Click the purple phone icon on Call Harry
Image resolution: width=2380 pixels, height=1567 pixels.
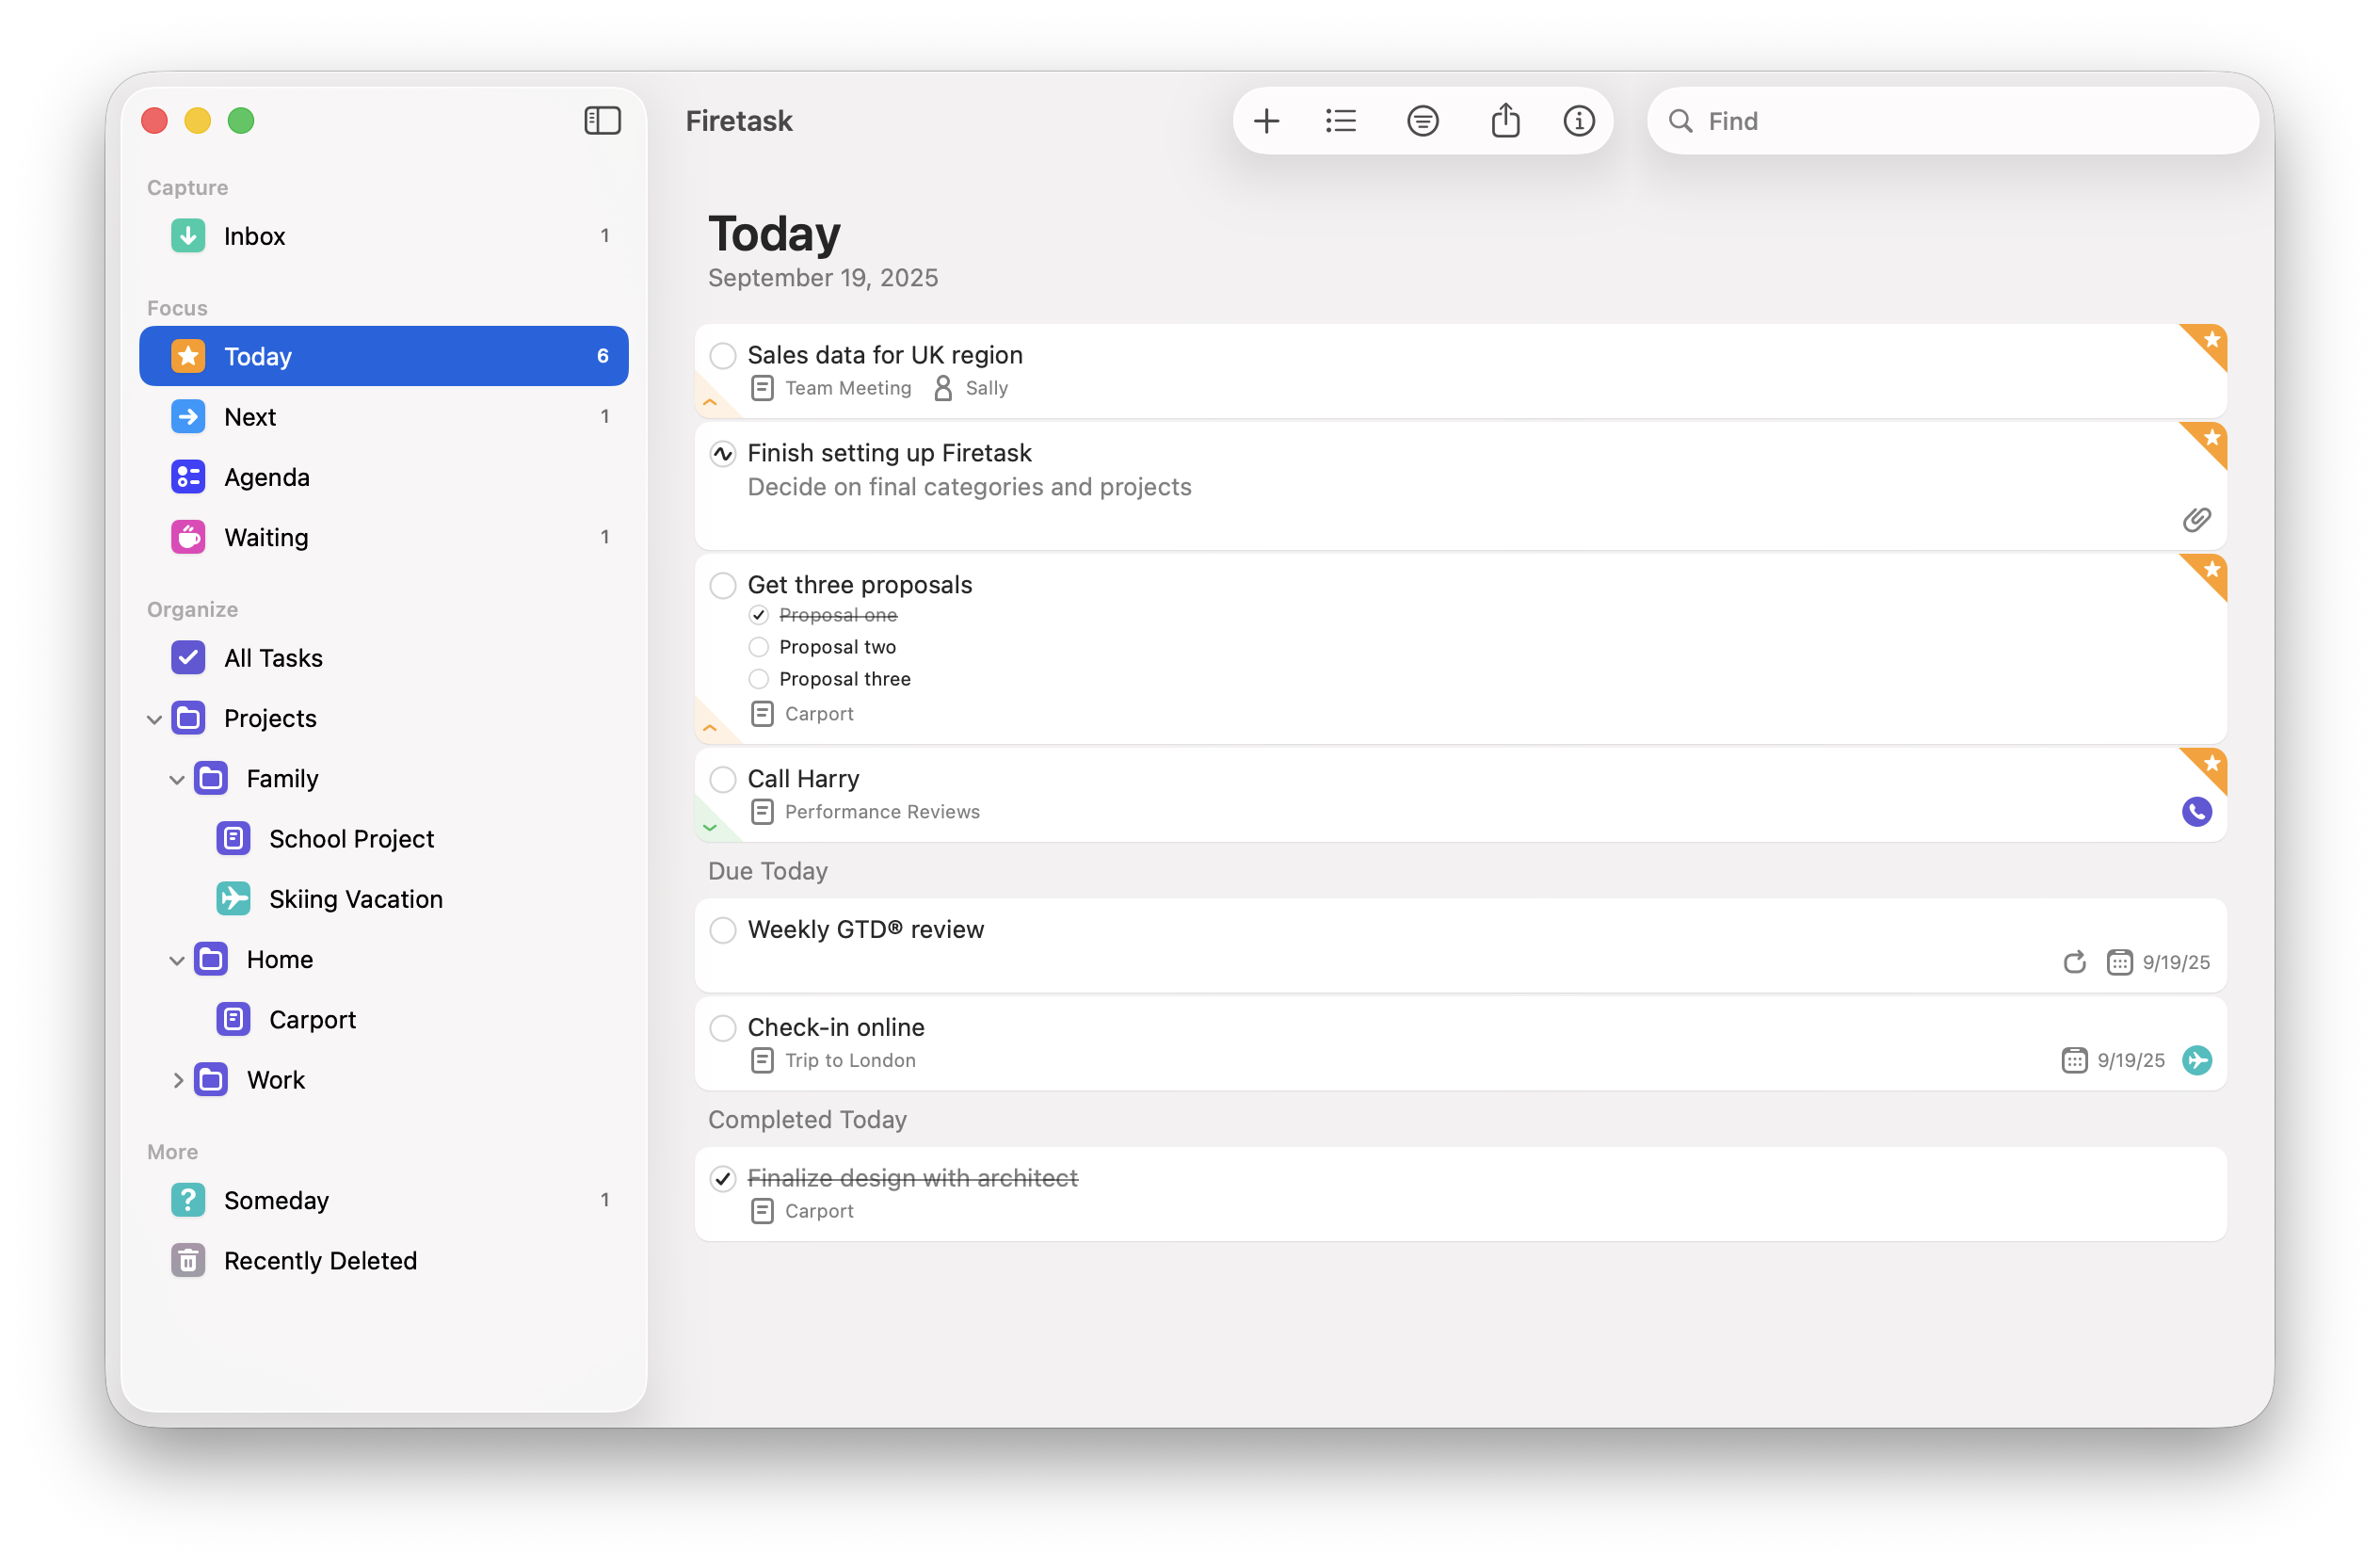[2196, 811]
